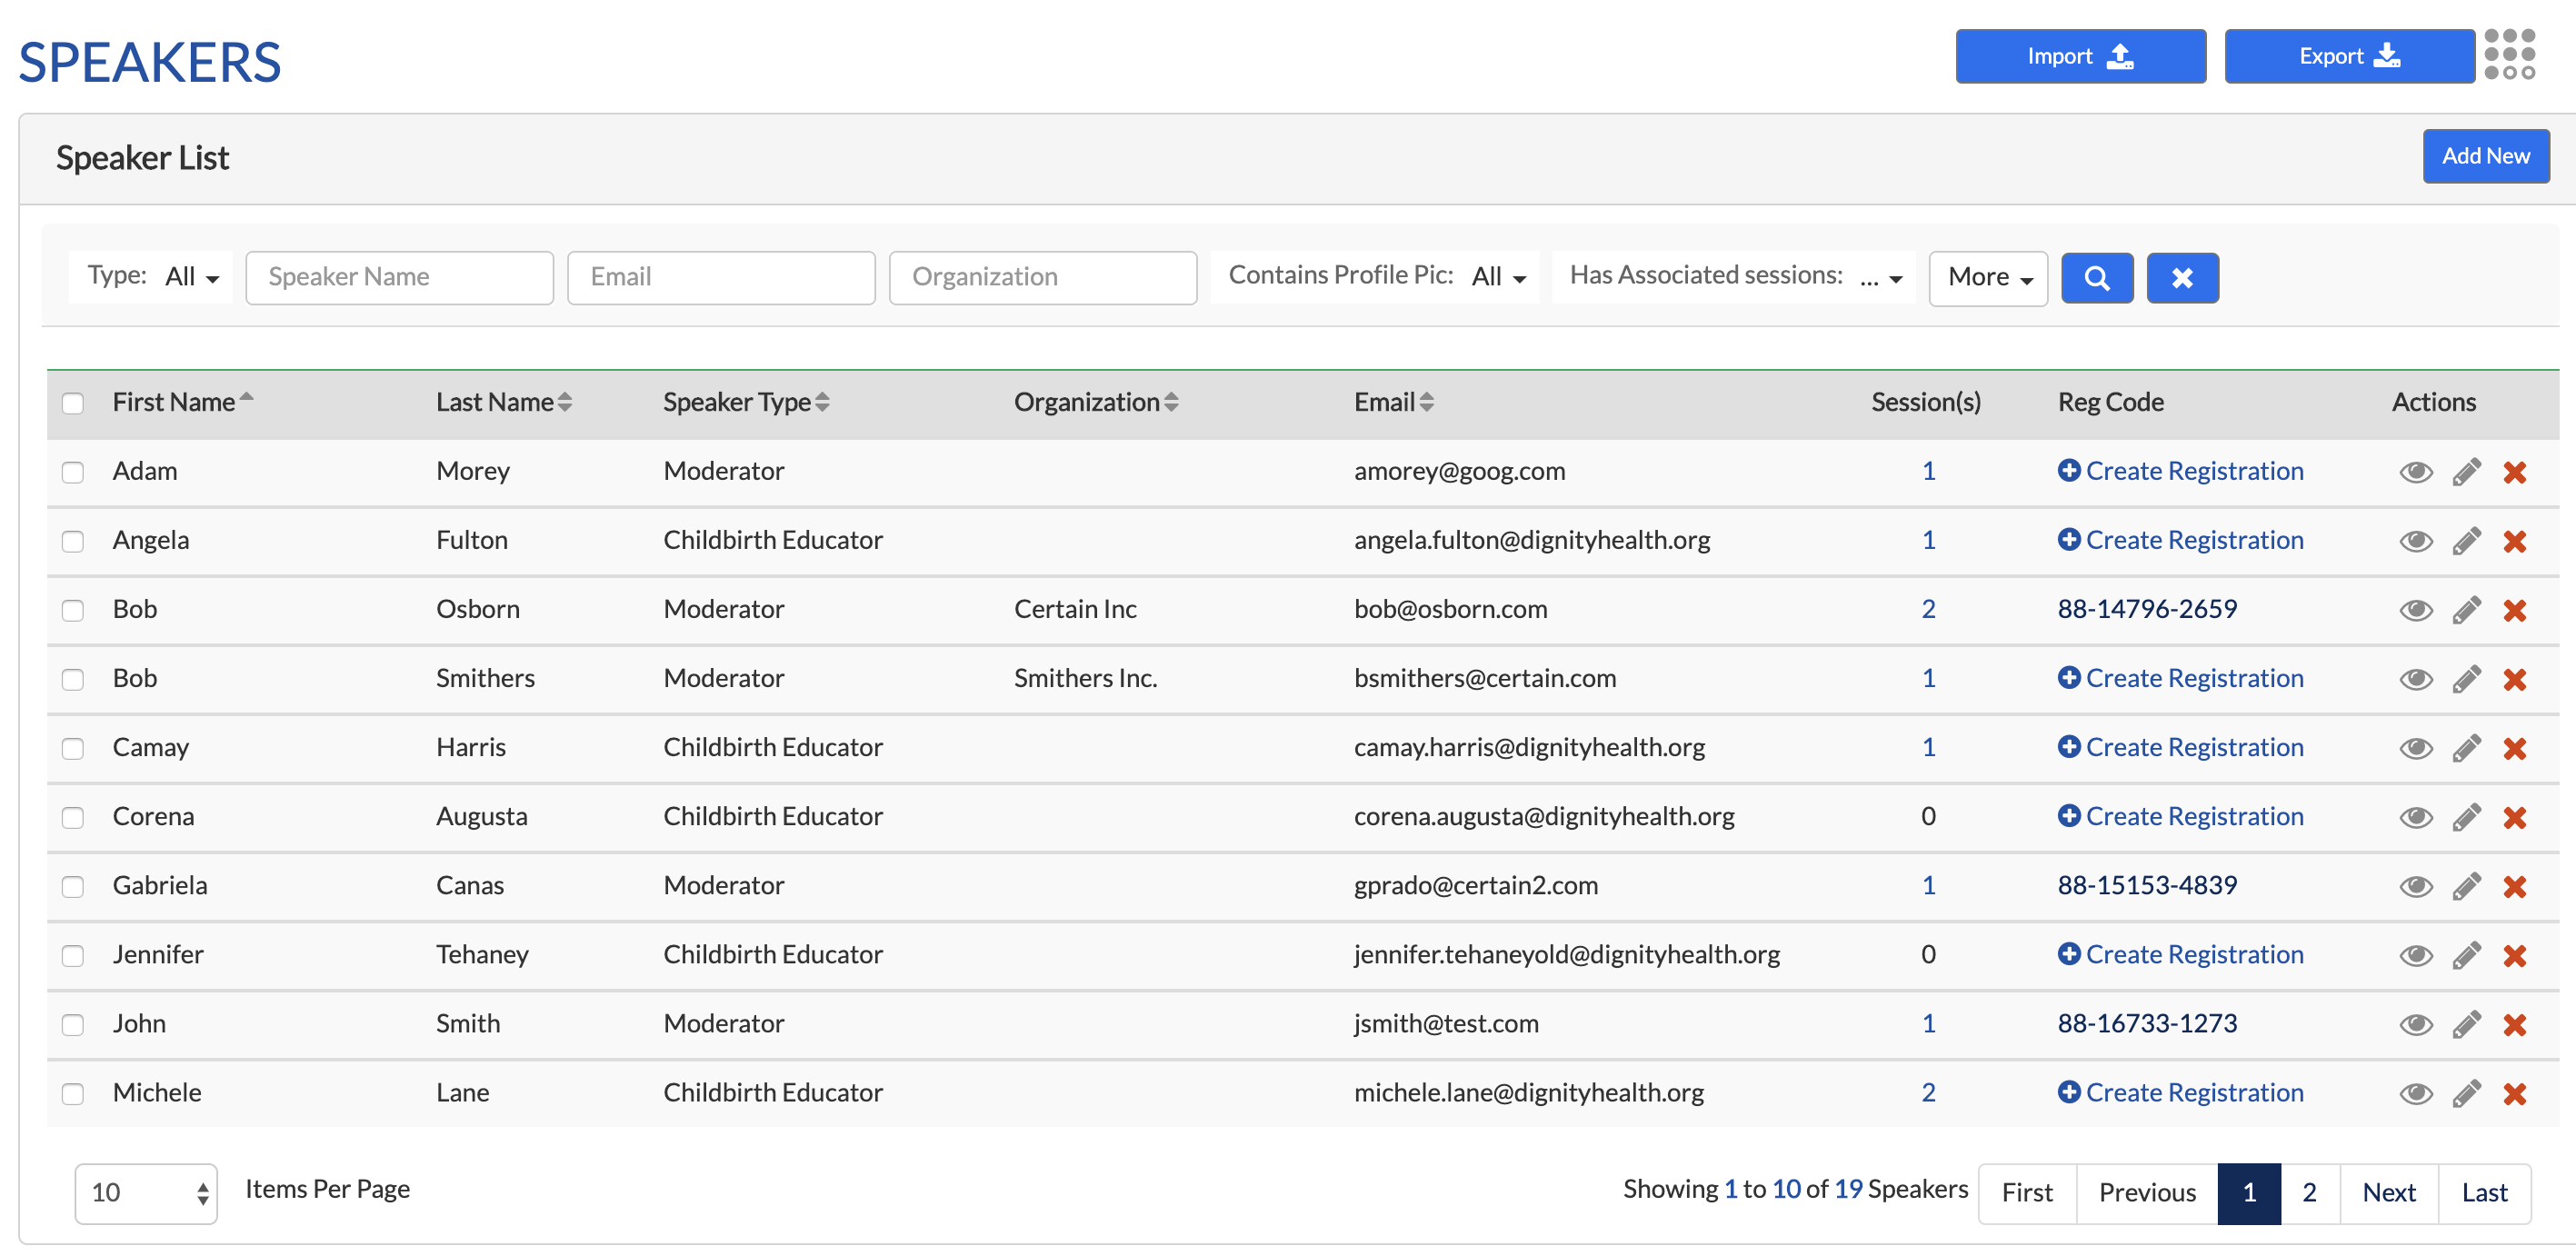The height and width of the screenshot is (1256, 2576).
Task: Edit Bob Smithers with the pencil icon
Action: (2467, 679)
